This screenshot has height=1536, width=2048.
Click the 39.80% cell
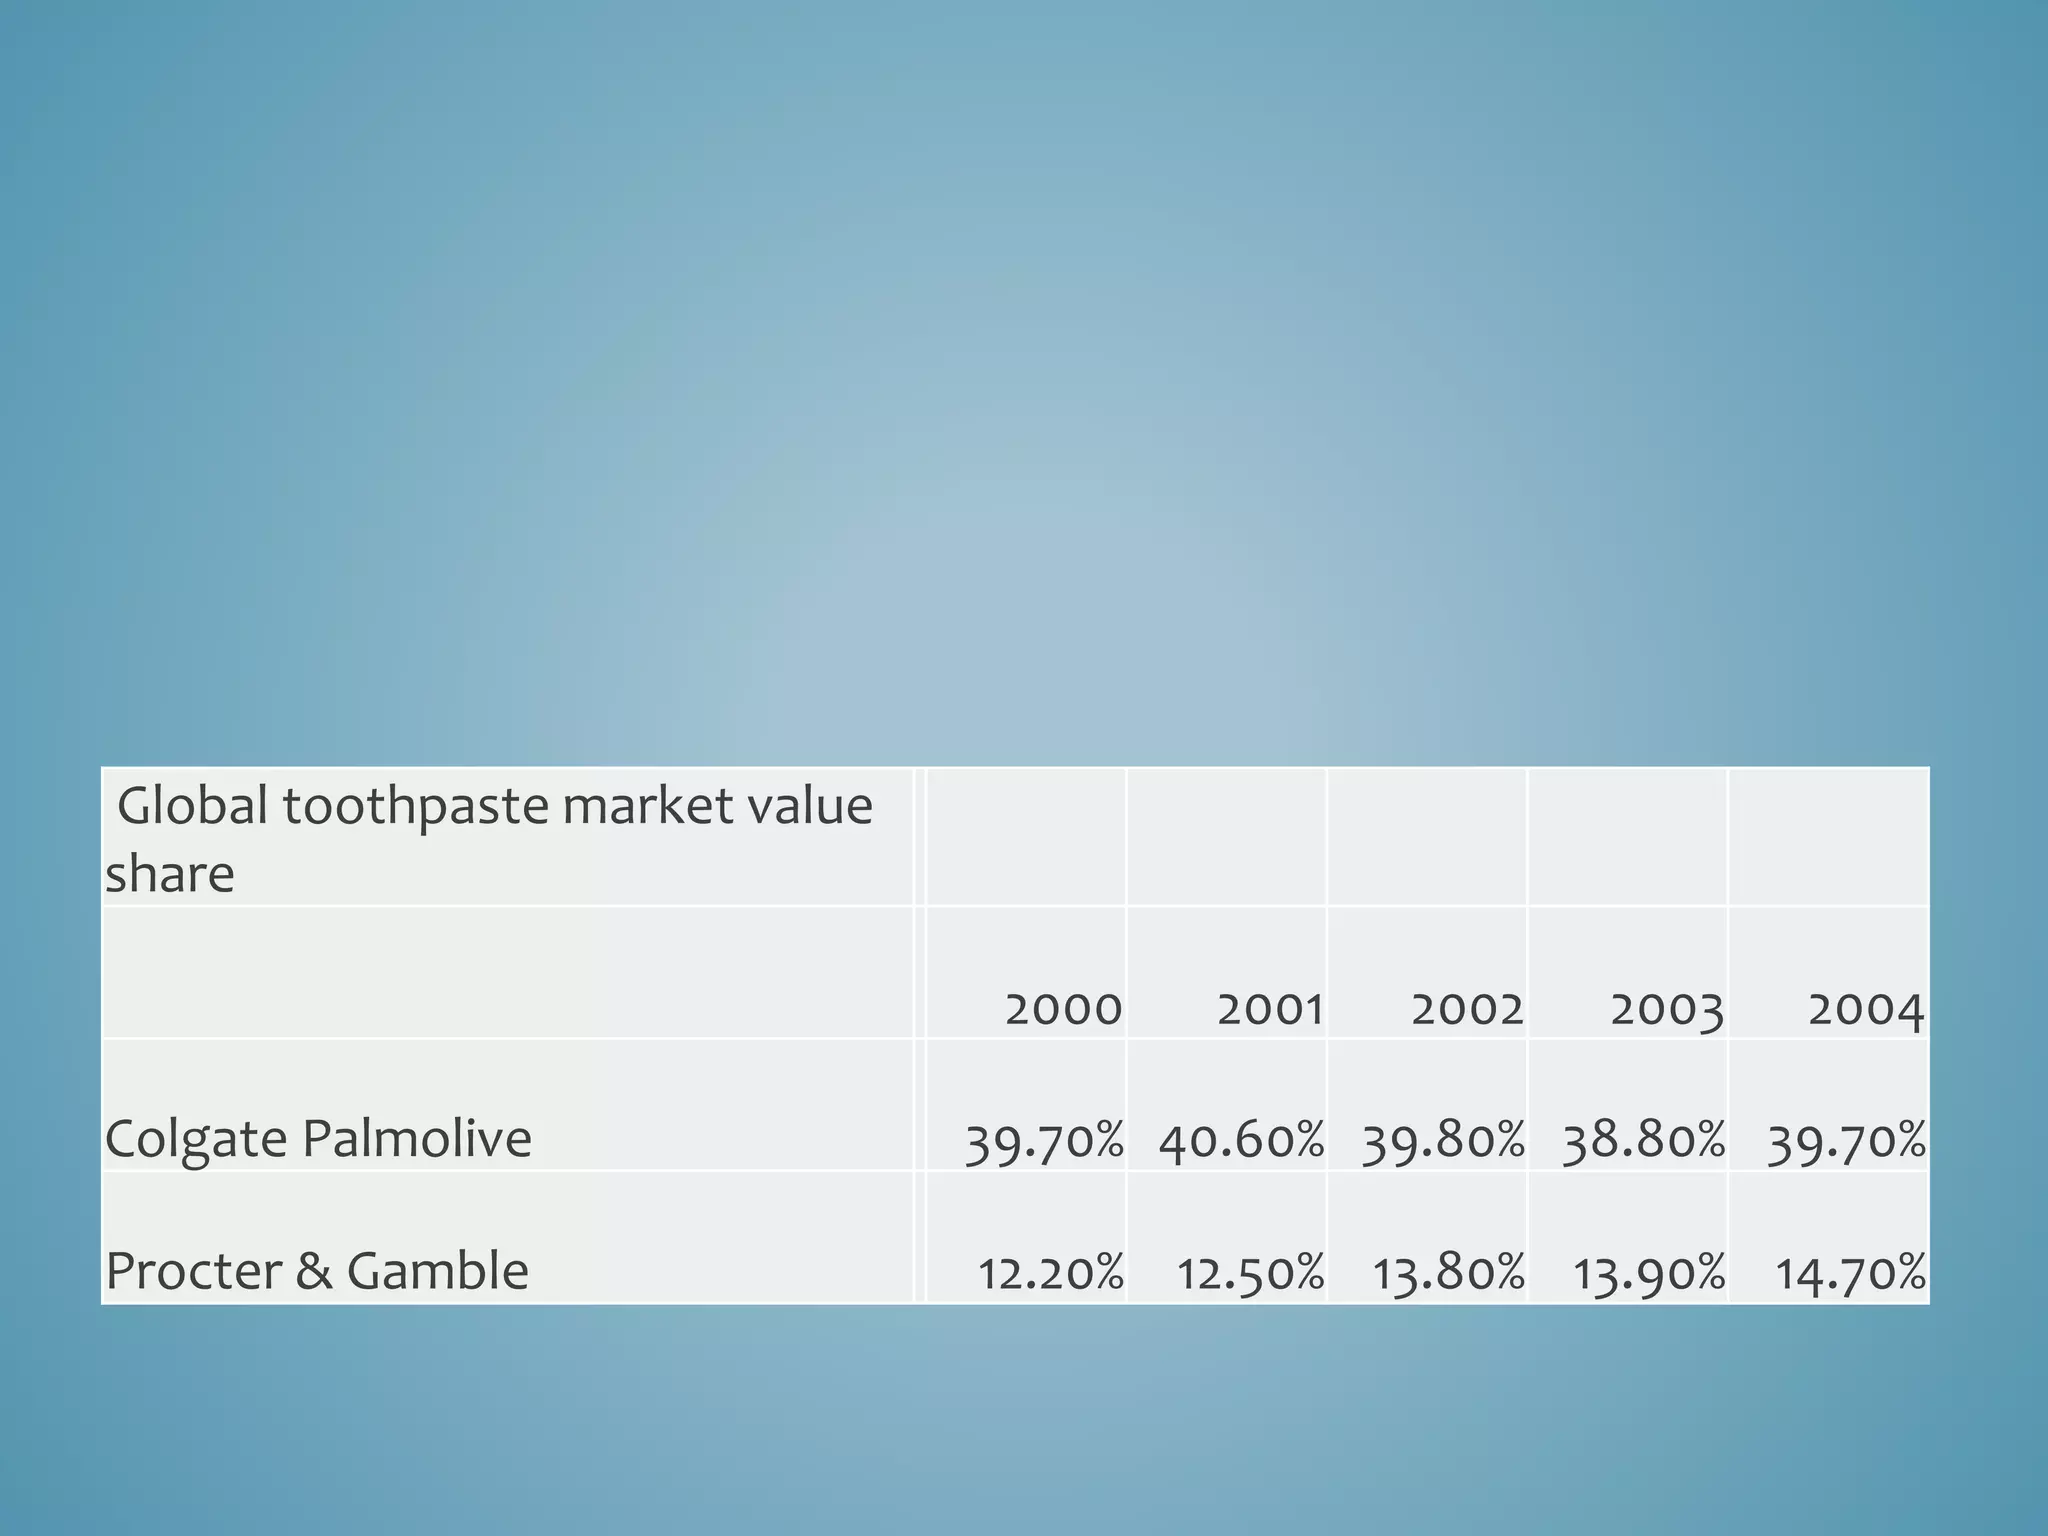(x=1428, y=1105)
